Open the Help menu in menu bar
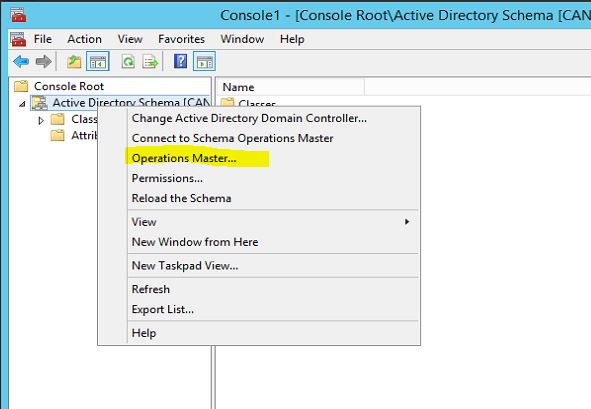 point(292,39)
